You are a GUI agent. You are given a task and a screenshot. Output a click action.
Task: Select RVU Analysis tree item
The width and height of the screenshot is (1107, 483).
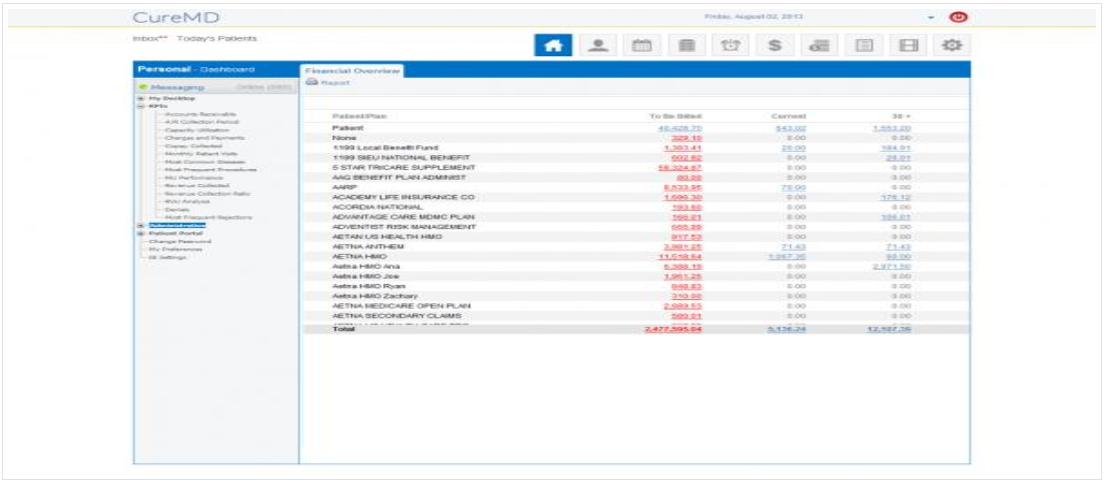187,201
